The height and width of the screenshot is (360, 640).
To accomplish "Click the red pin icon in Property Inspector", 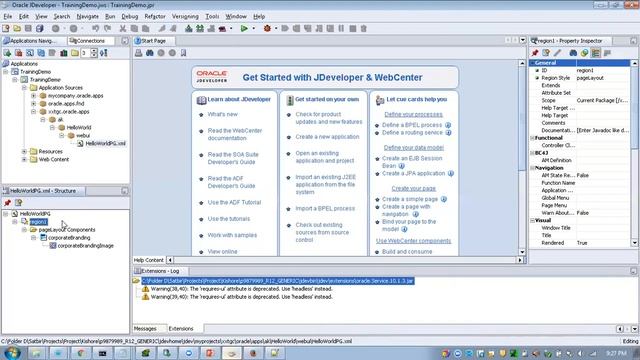I will coord(535,53).
